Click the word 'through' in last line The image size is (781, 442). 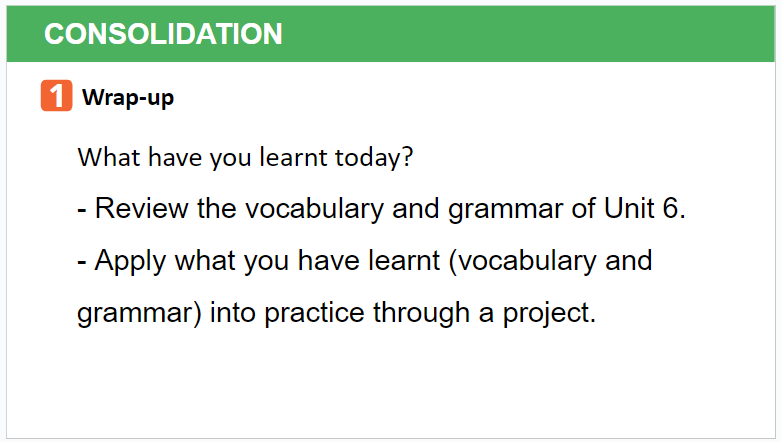coord(421,313)
